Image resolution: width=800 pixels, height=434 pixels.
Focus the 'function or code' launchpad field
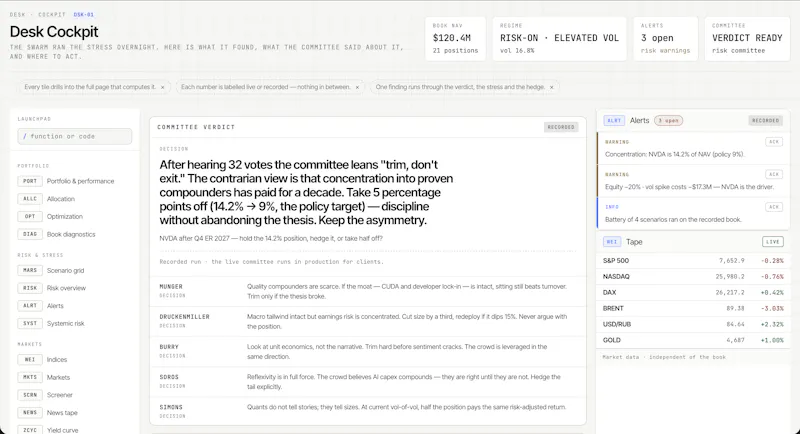tap(74, 136)
